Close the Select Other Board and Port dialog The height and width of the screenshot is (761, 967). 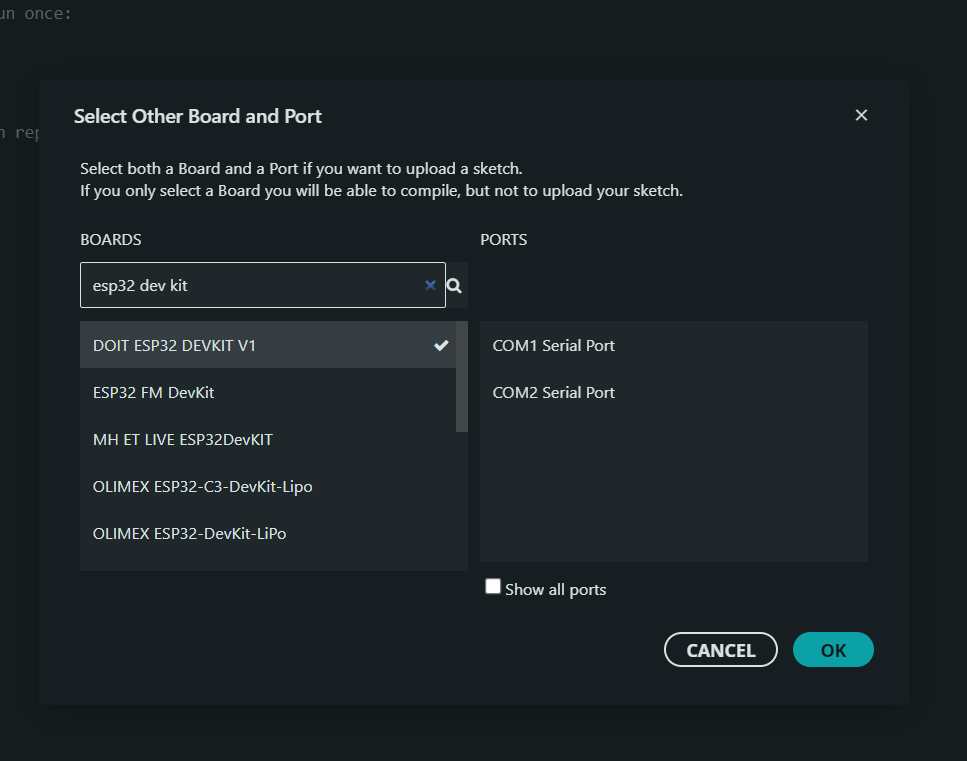[861, 115]
